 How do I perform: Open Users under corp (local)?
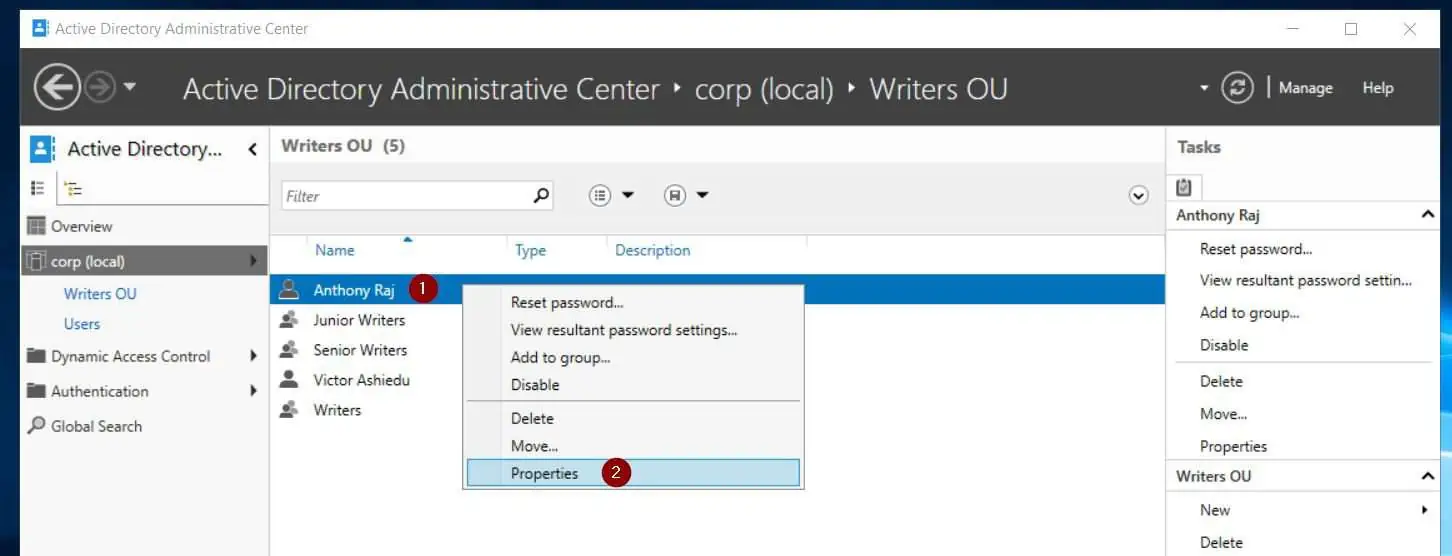coord(82,323)
